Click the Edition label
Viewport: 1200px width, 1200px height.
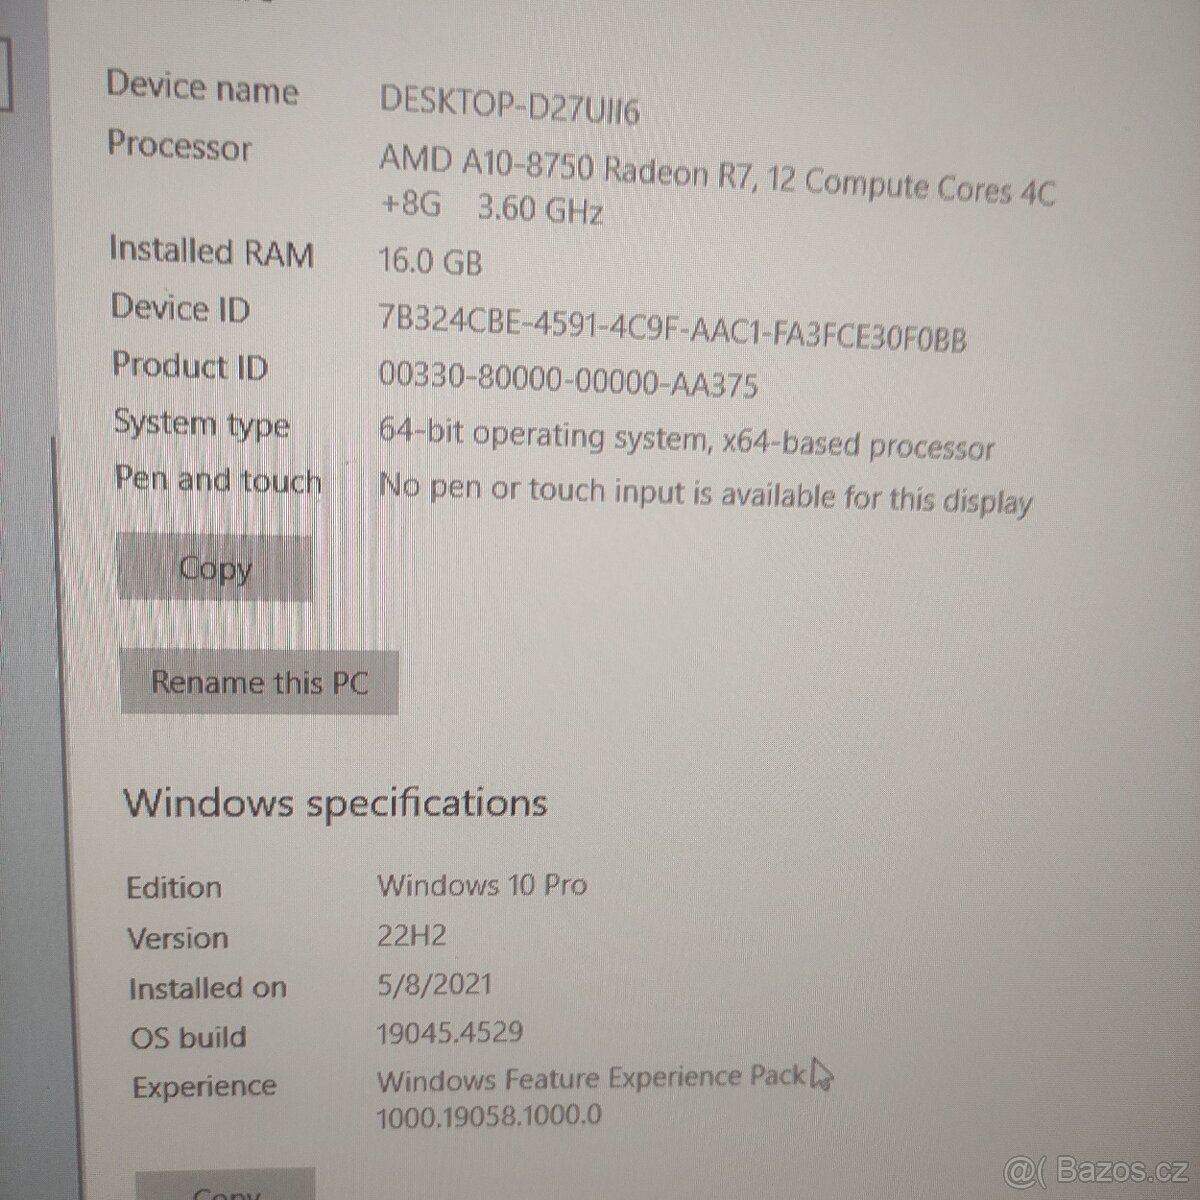[x=174, y=888]
